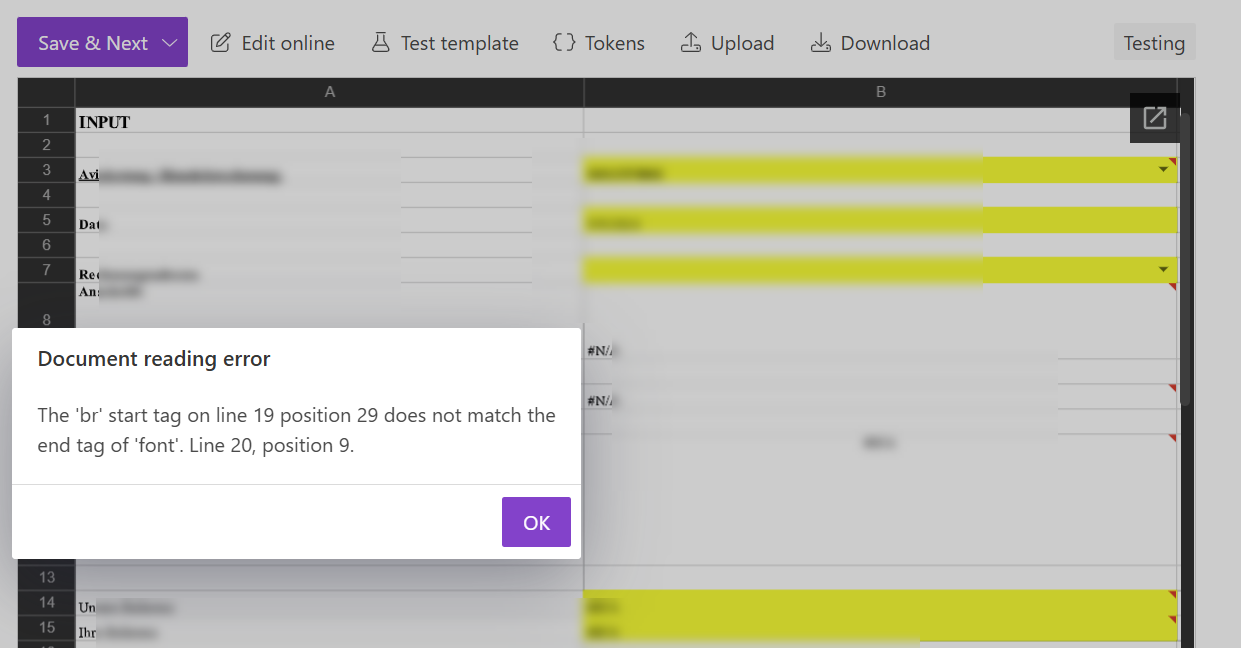The image size is (1241, 648).
Task: Select row 13 header
Action: coord(46,577)
